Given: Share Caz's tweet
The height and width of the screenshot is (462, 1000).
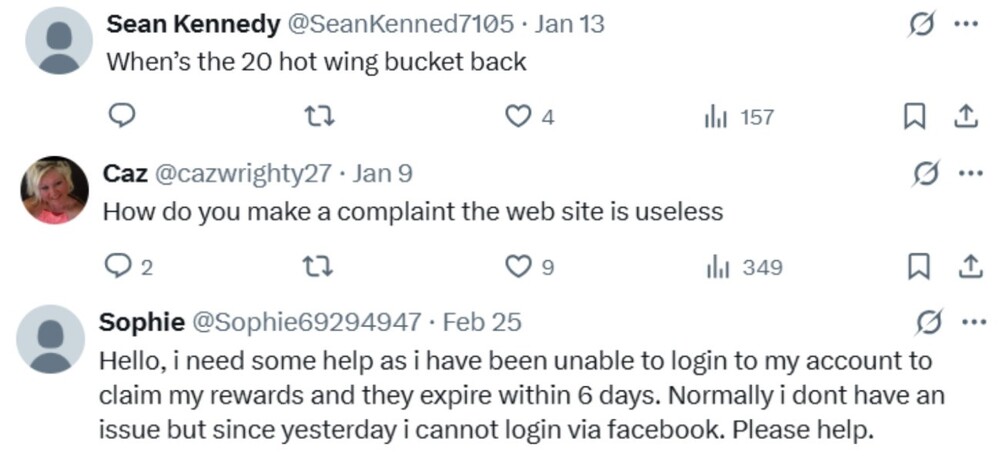Looking at the screenshot, I should tap(965, 268).
